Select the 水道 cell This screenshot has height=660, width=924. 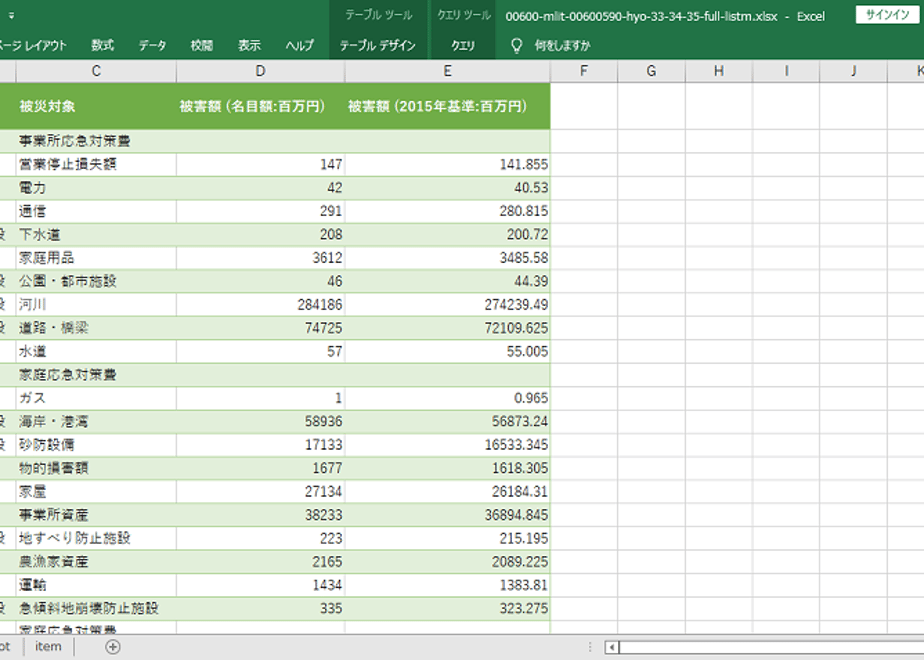[x=96, y=352]
